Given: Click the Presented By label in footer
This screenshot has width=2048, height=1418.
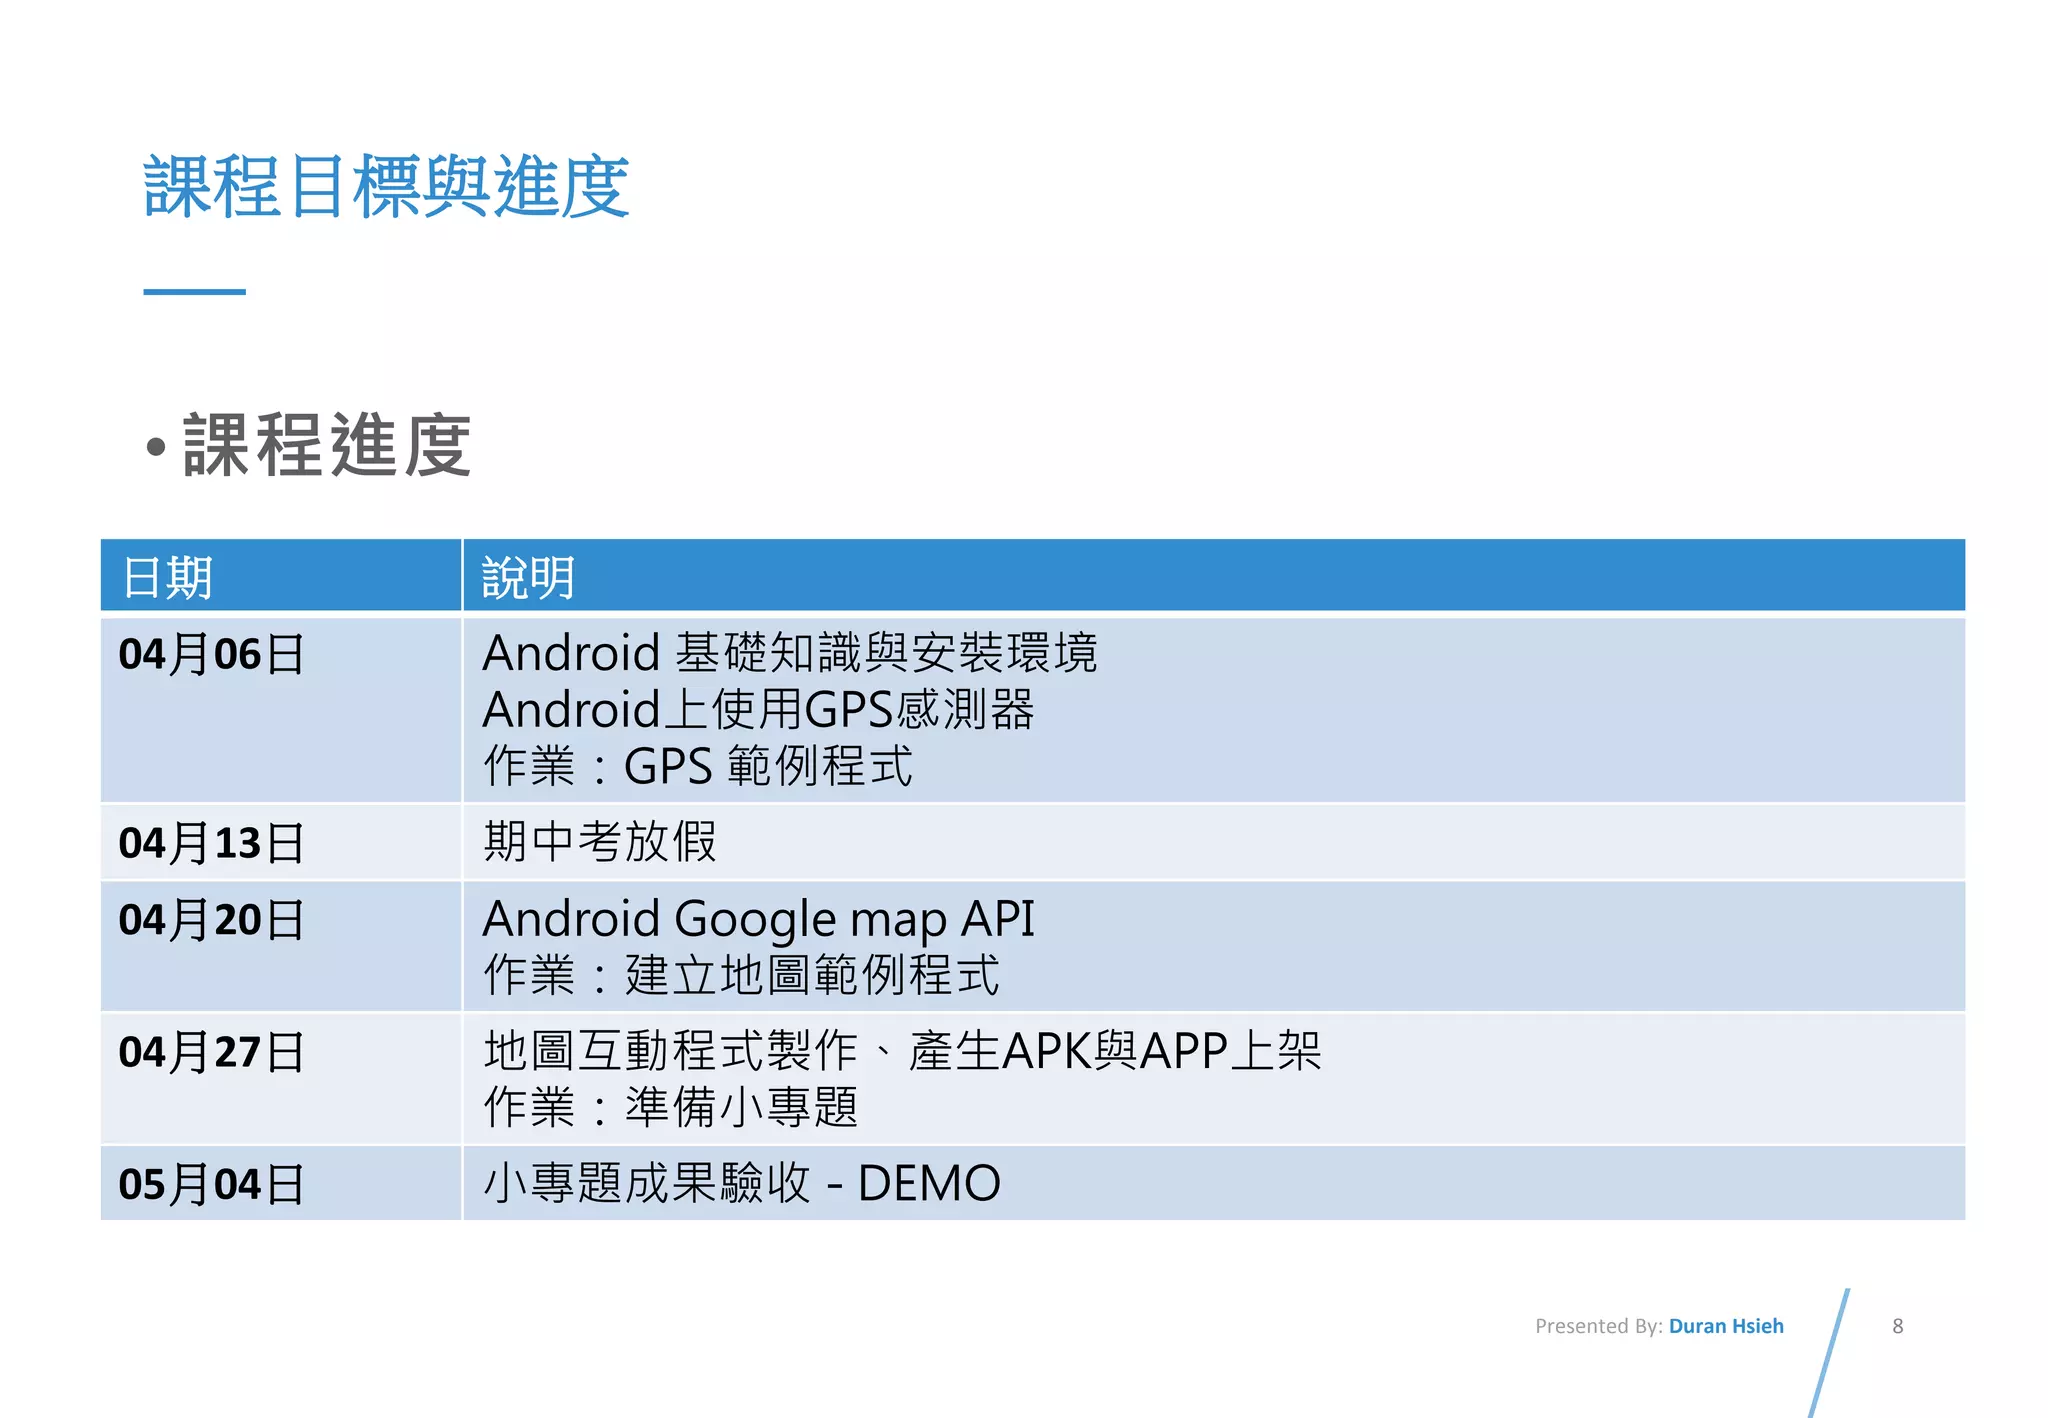Looking at the screenshot, I should [x=1598, y=1326].
